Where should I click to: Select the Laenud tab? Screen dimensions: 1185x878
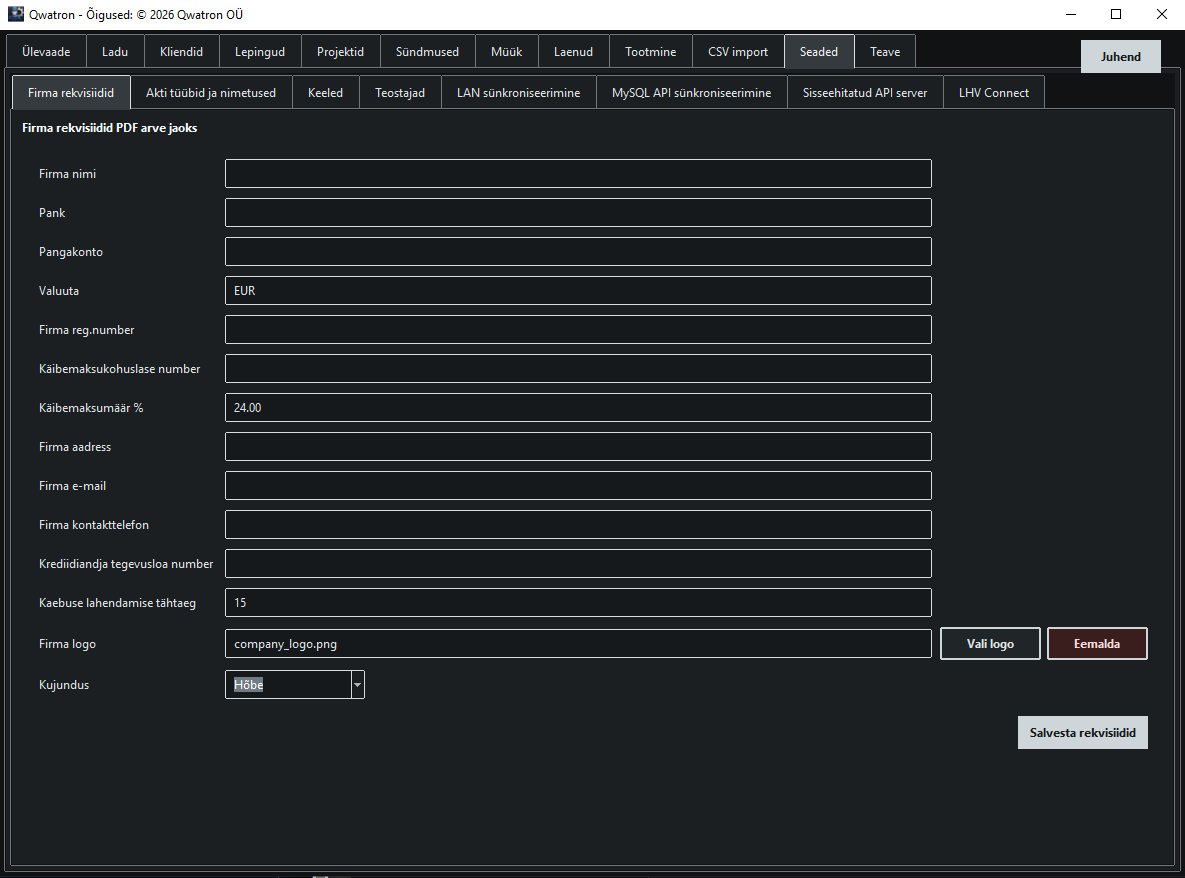(x=574, y=51)
